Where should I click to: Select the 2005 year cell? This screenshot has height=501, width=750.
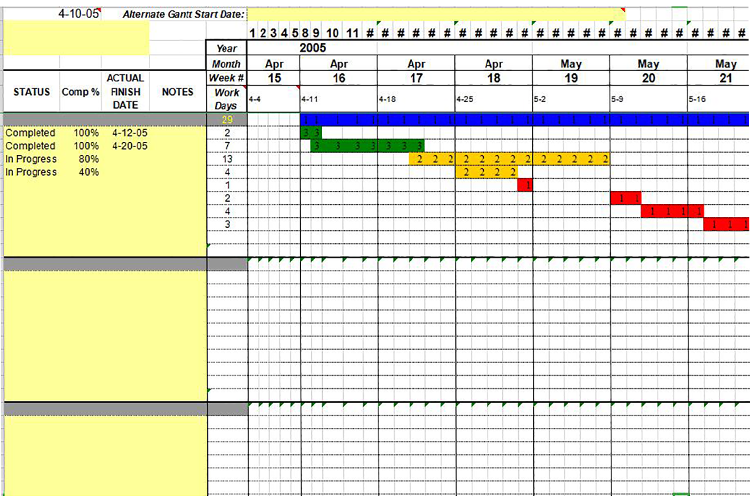coord(314,47)
